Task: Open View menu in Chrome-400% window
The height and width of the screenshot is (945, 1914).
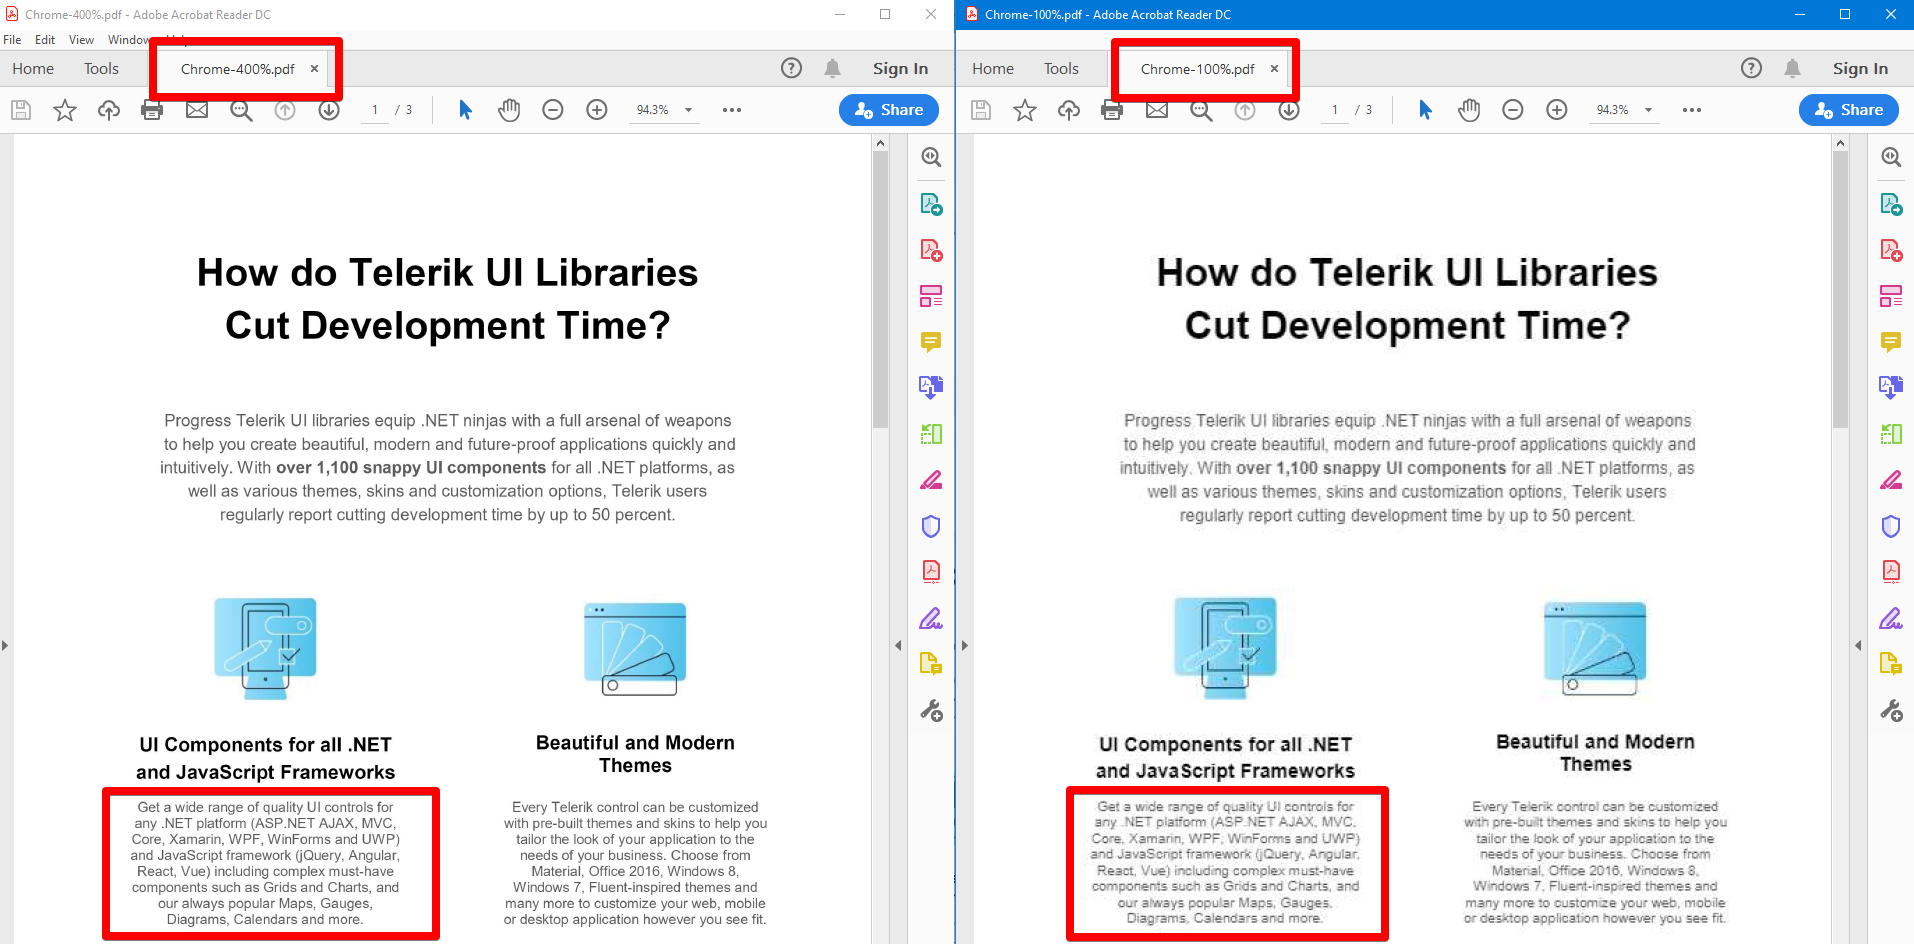Action: point(81,40)
